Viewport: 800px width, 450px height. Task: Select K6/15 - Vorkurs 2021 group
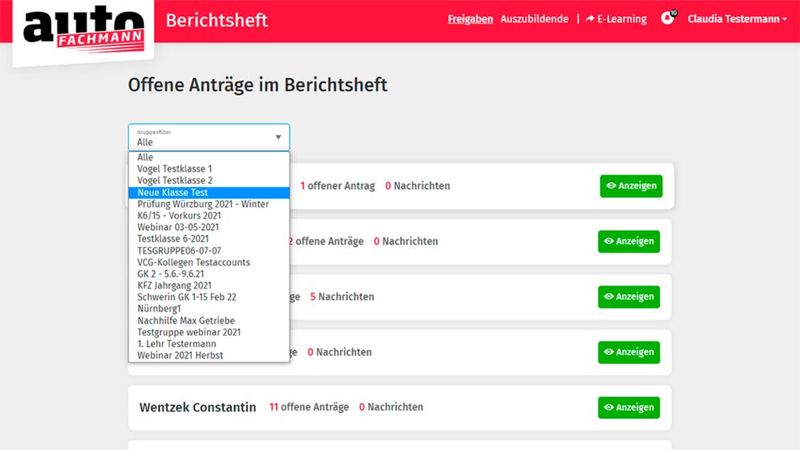pos(209,216)
